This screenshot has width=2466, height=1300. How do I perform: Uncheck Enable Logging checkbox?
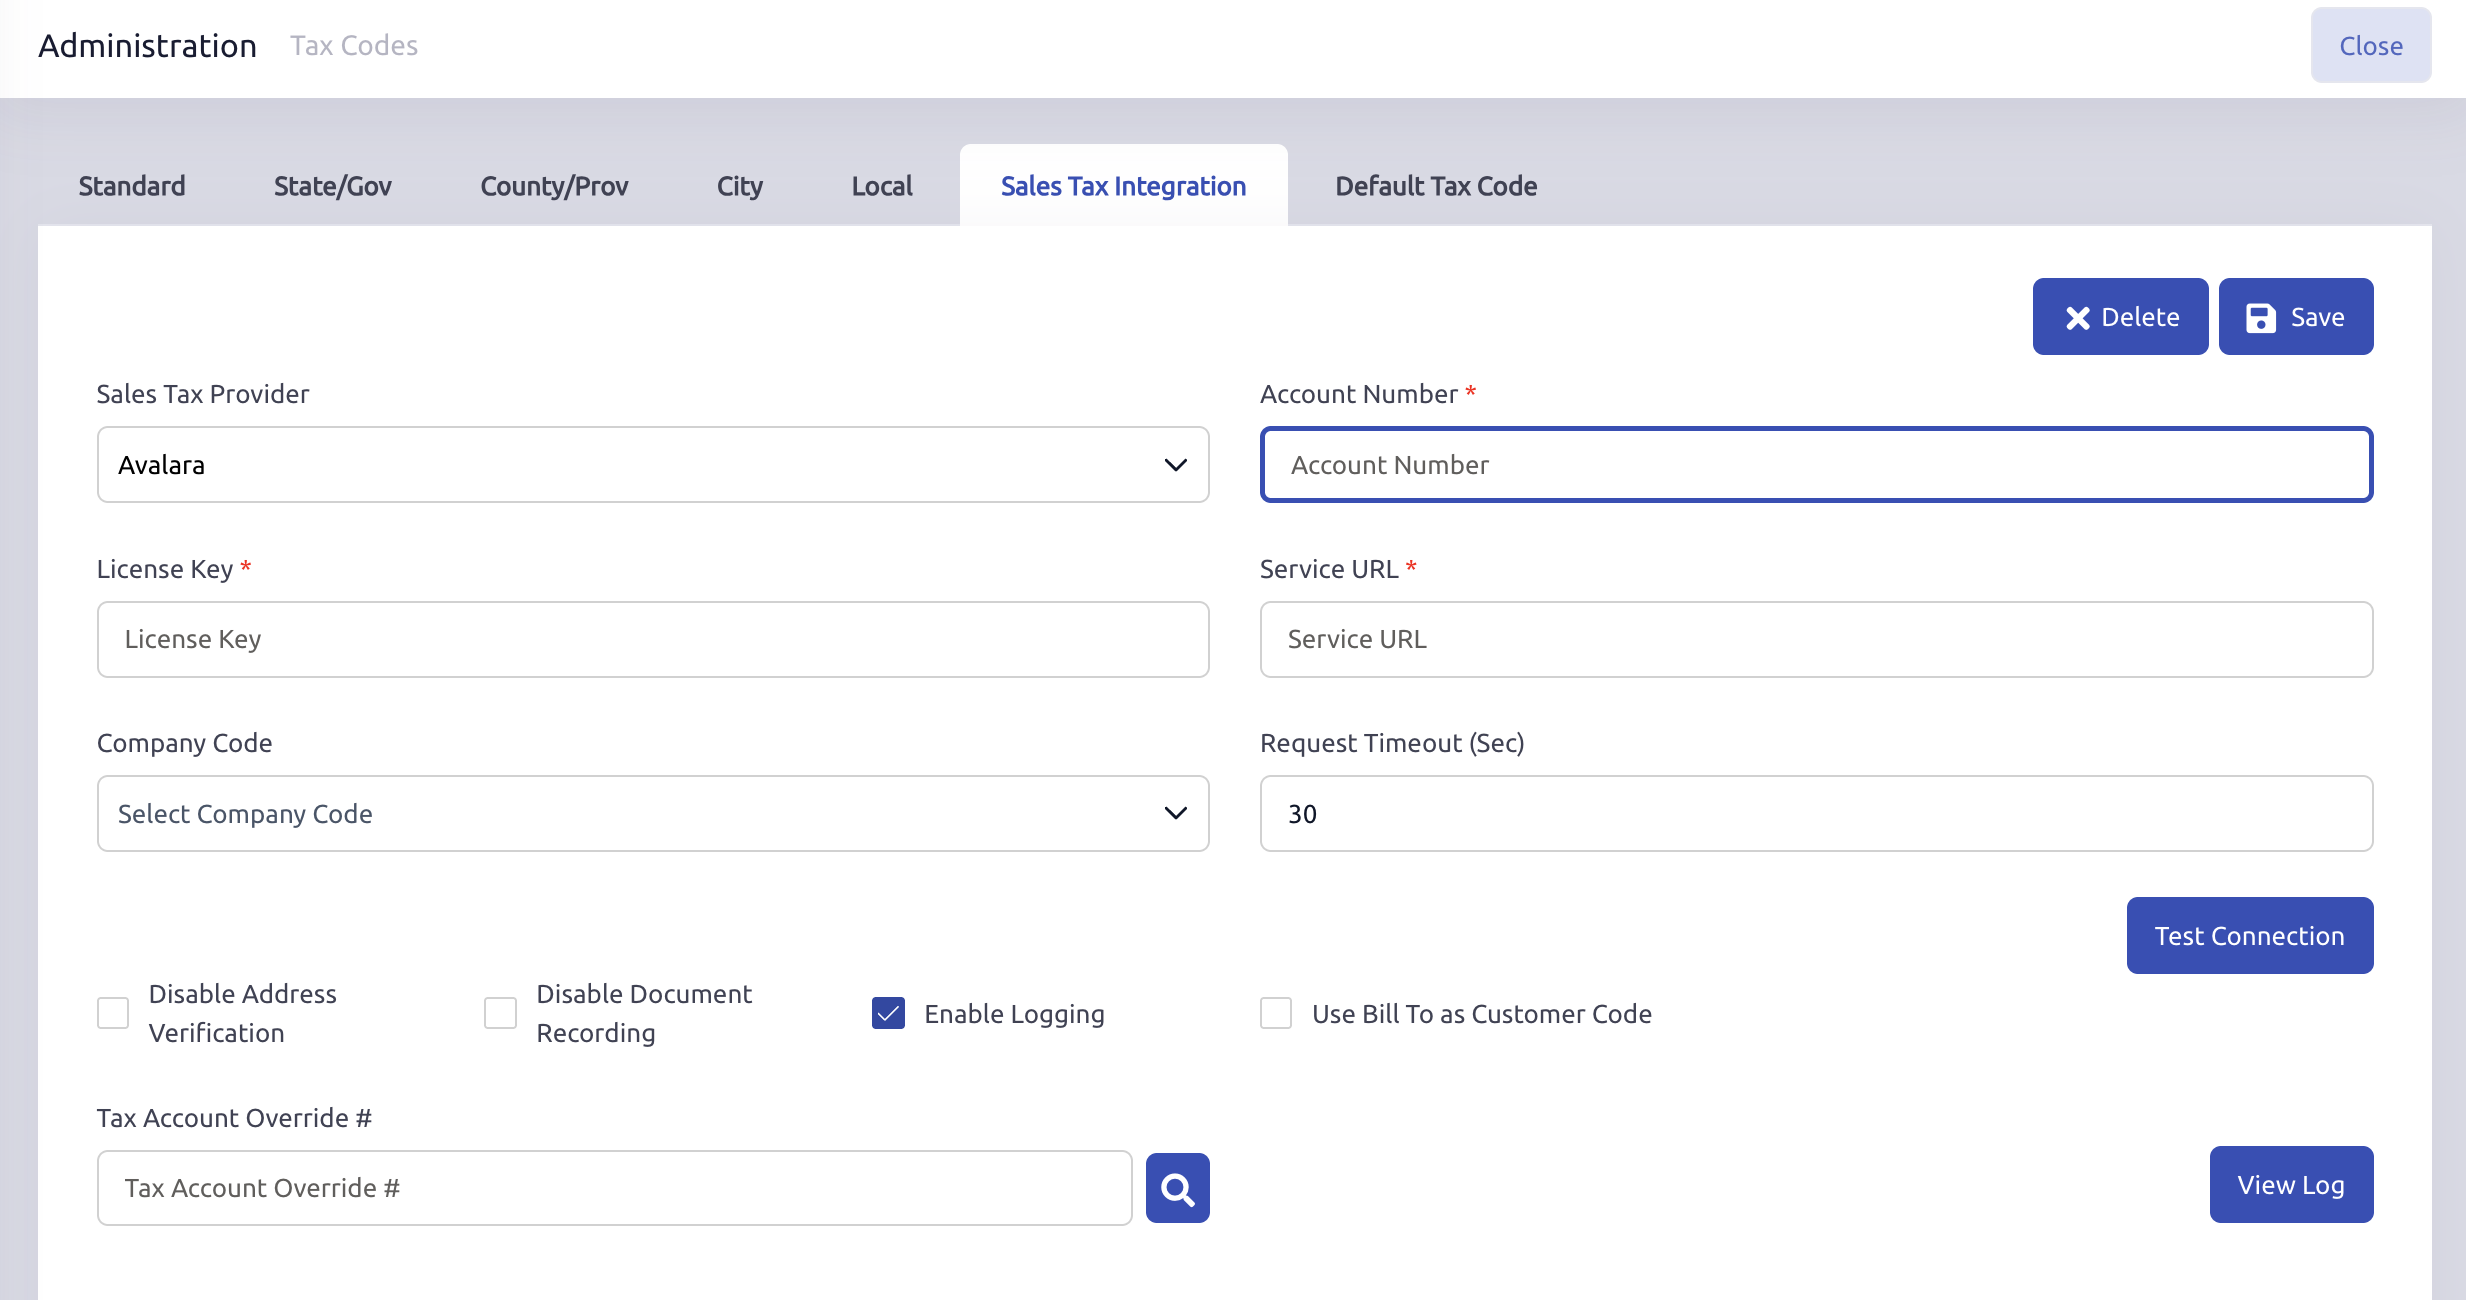888,1013
